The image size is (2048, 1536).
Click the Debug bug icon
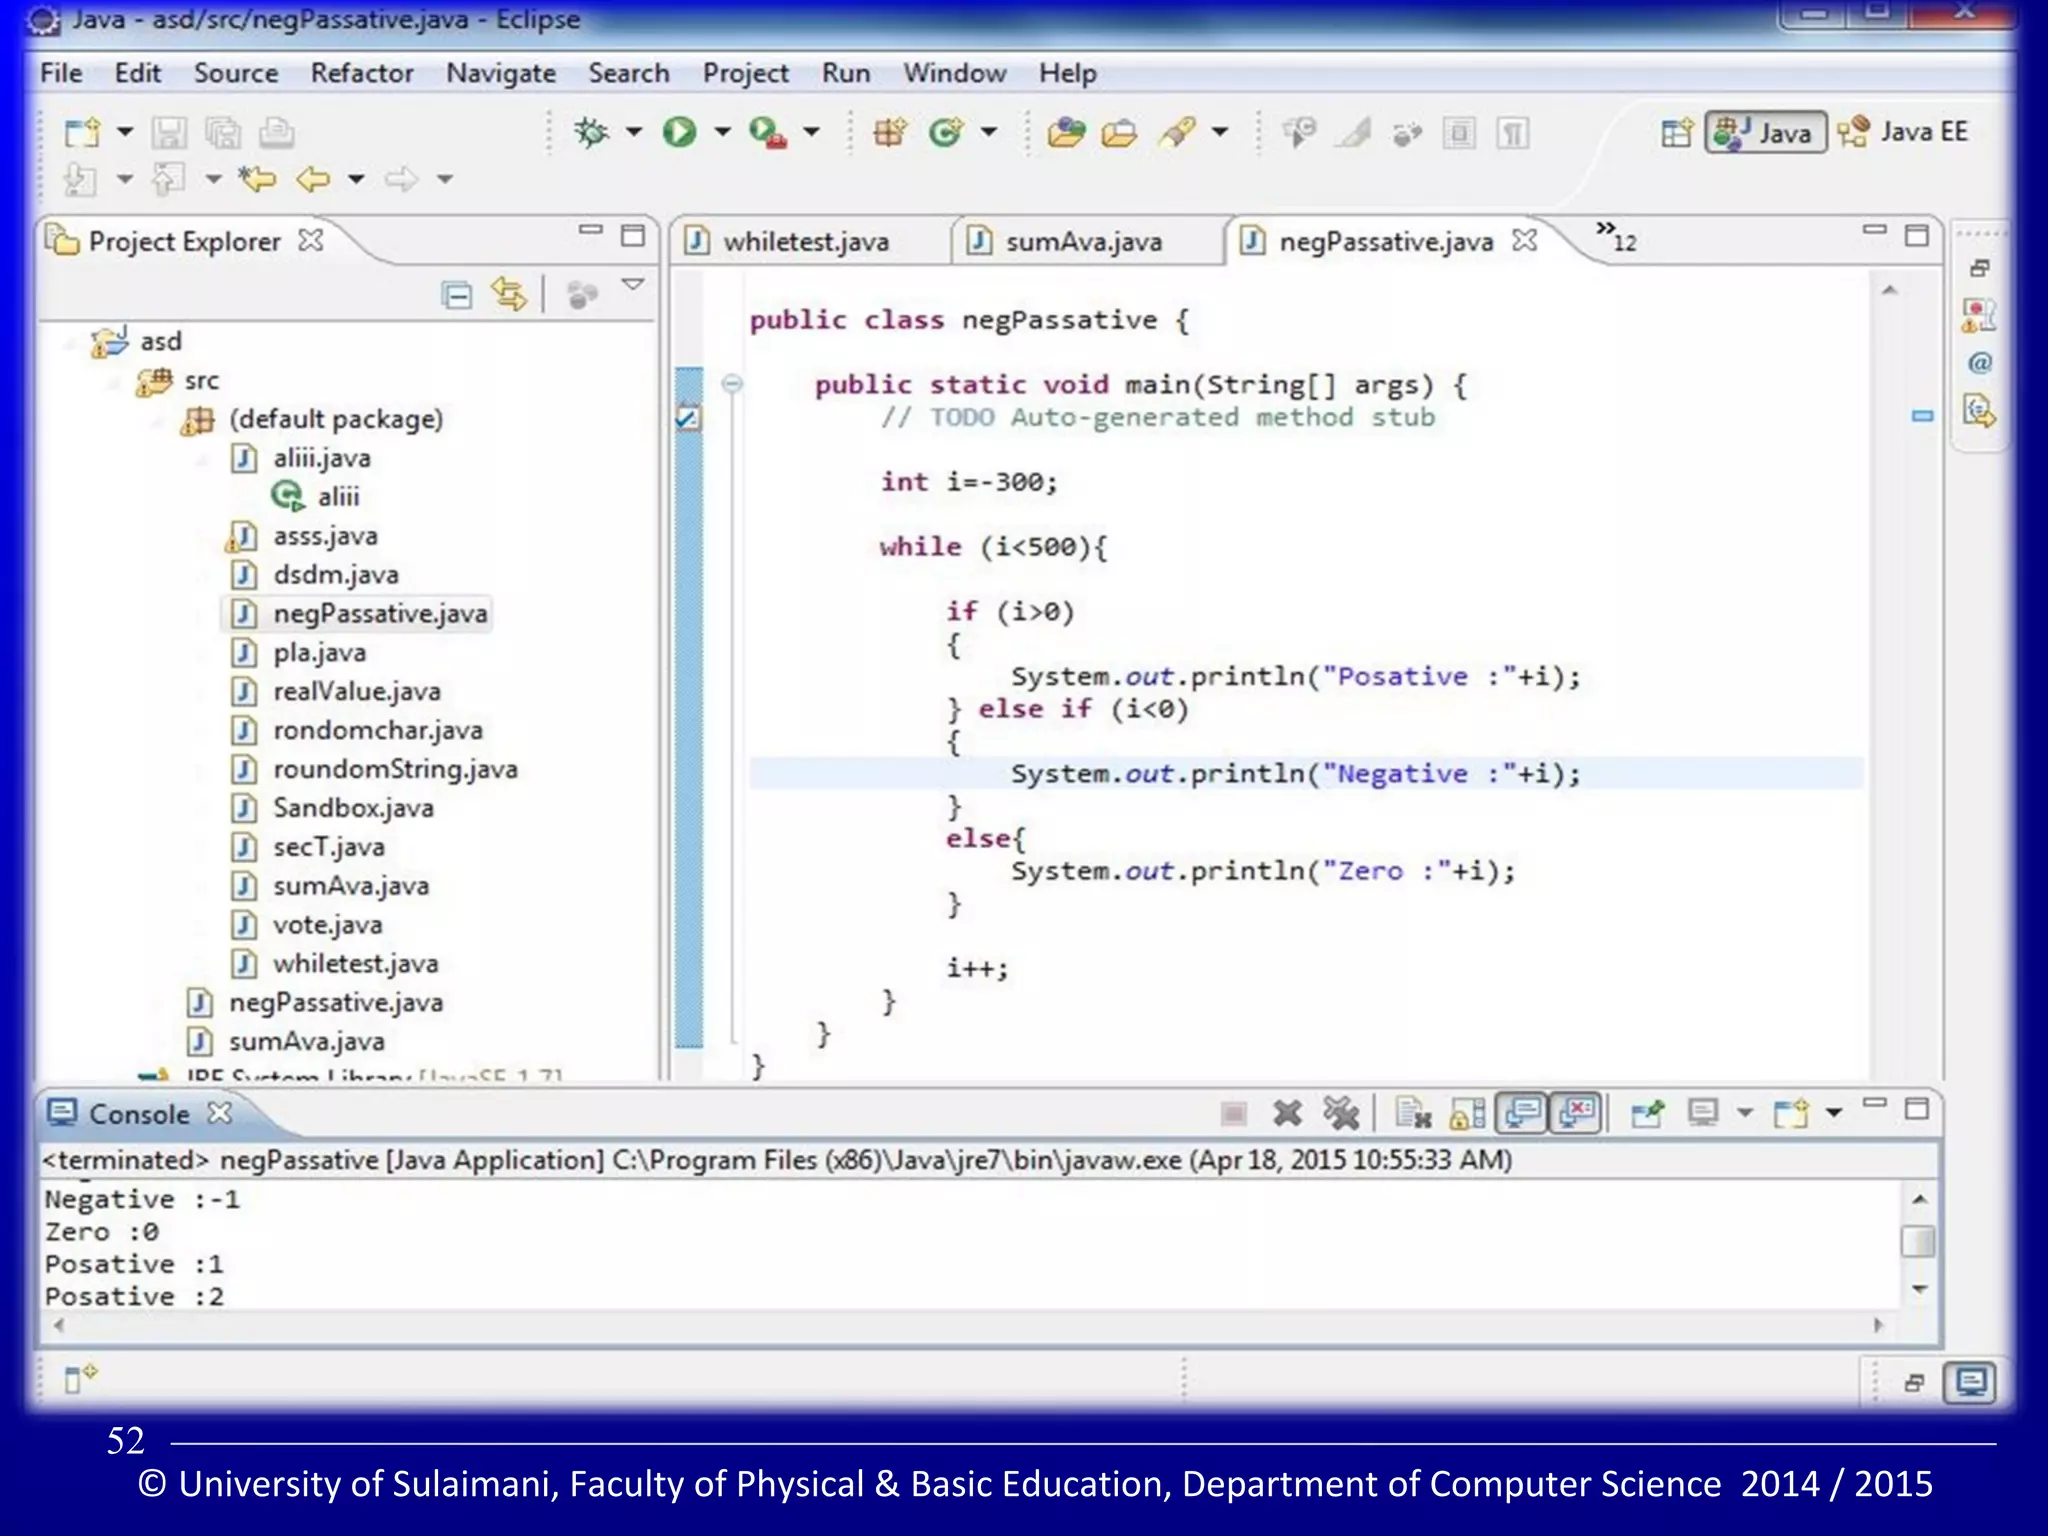pos(591,132)
